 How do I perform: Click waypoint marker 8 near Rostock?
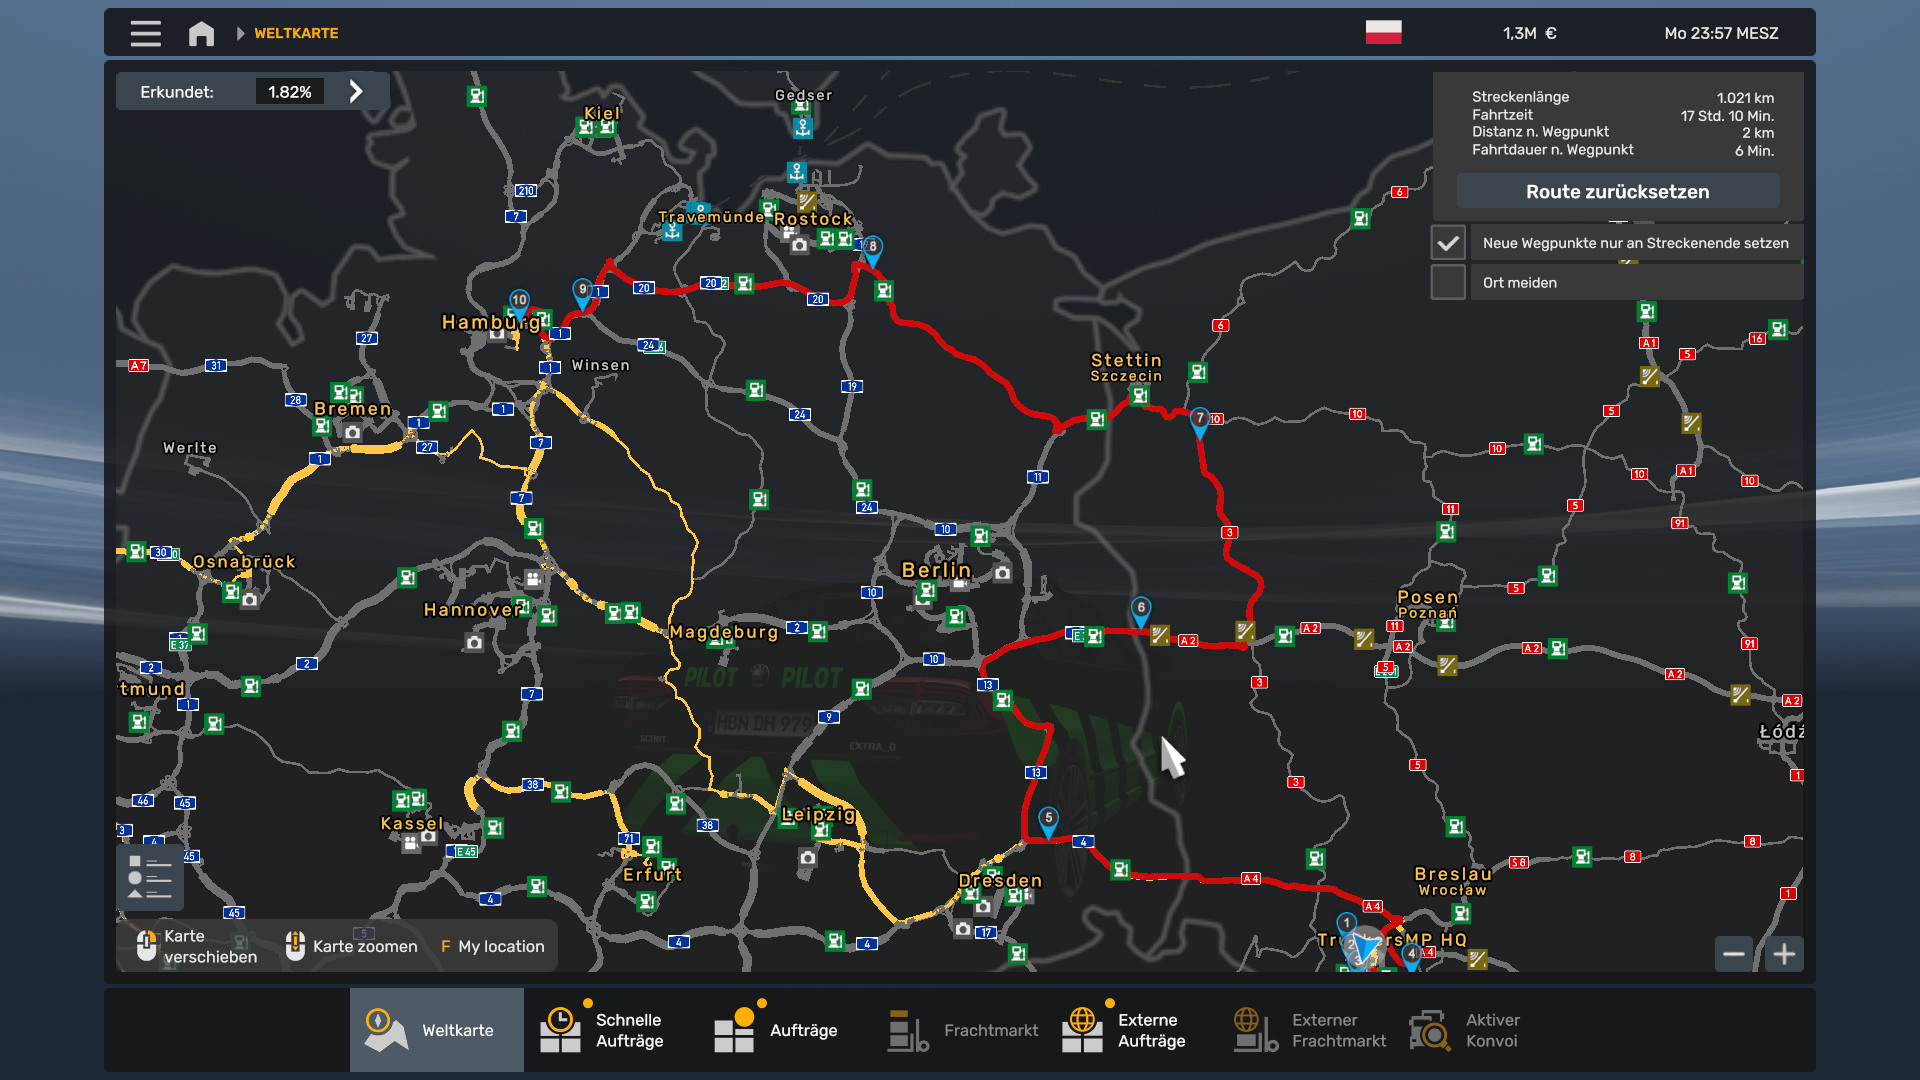pos(872,250)
